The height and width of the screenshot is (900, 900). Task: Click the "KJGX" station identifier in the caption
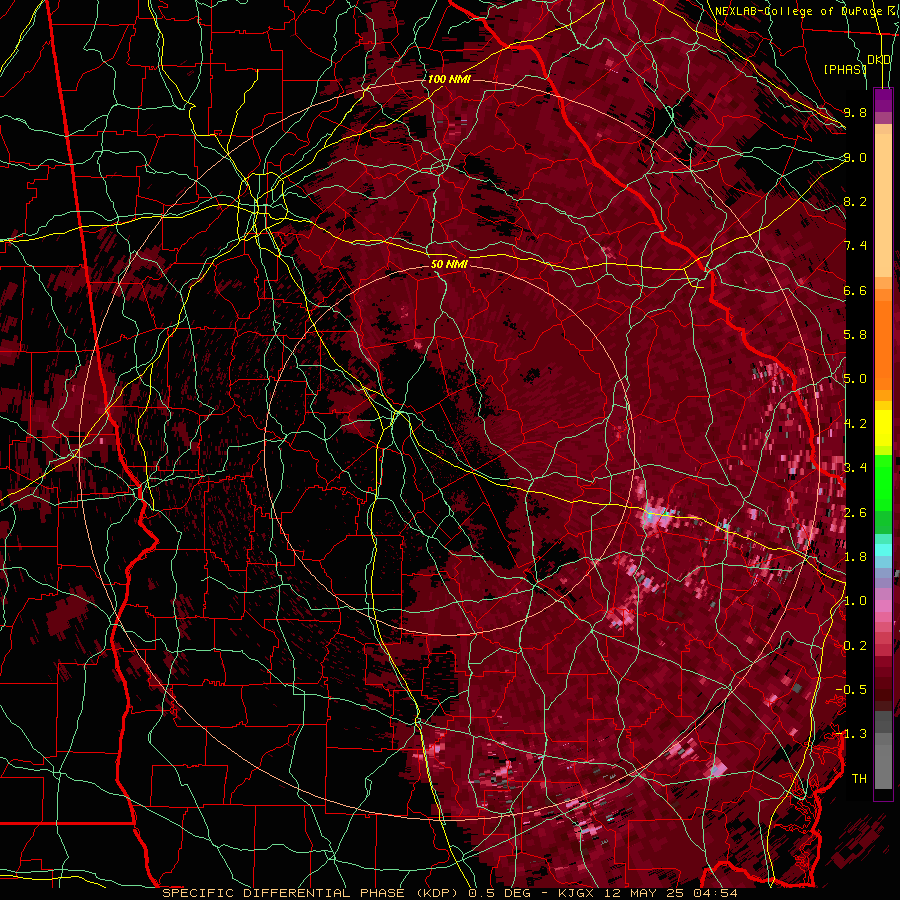tap(575, 893)
